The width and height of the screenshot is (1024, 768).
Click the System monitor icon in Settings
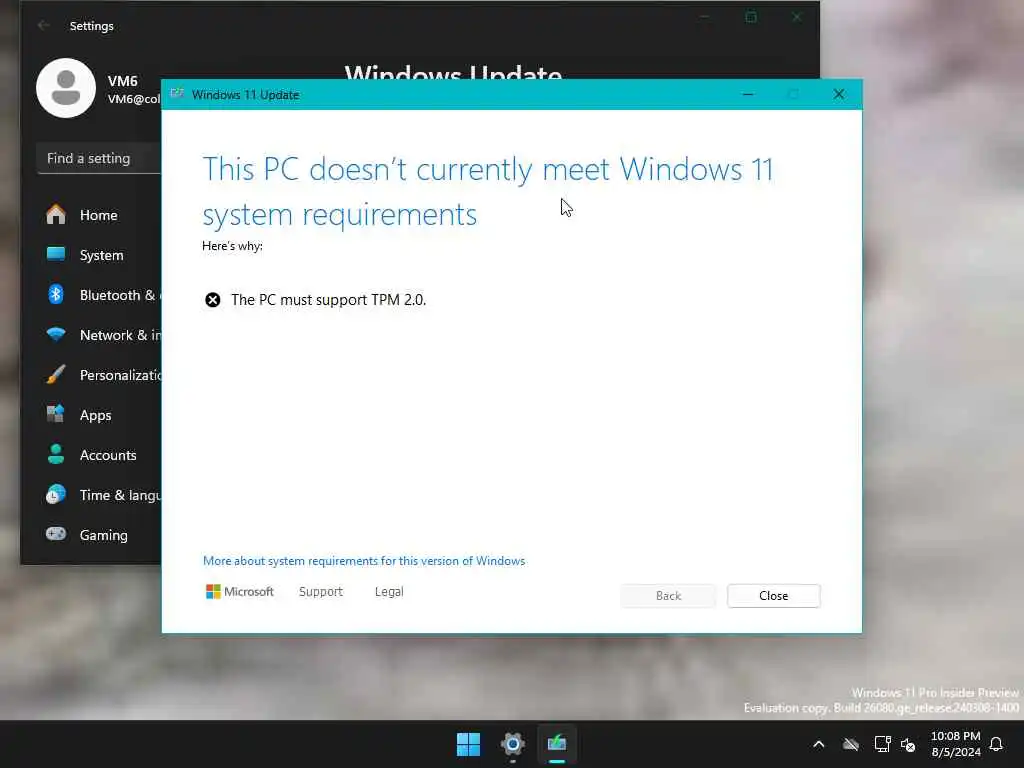pos(56,254)
